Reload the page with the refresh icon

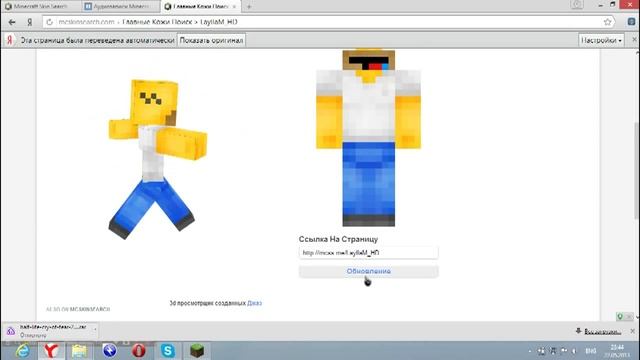pos(49,22)
